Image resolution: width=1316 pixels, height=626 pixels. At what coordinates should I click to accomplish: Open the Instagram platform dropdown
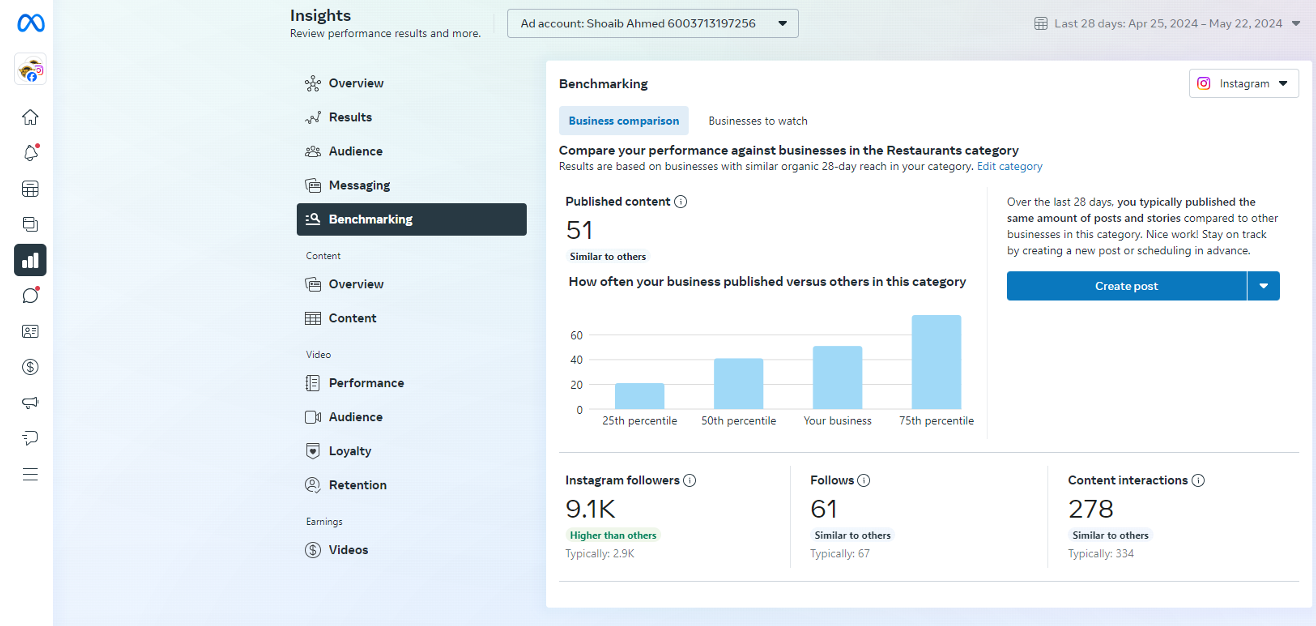[x=1243, y=84]
